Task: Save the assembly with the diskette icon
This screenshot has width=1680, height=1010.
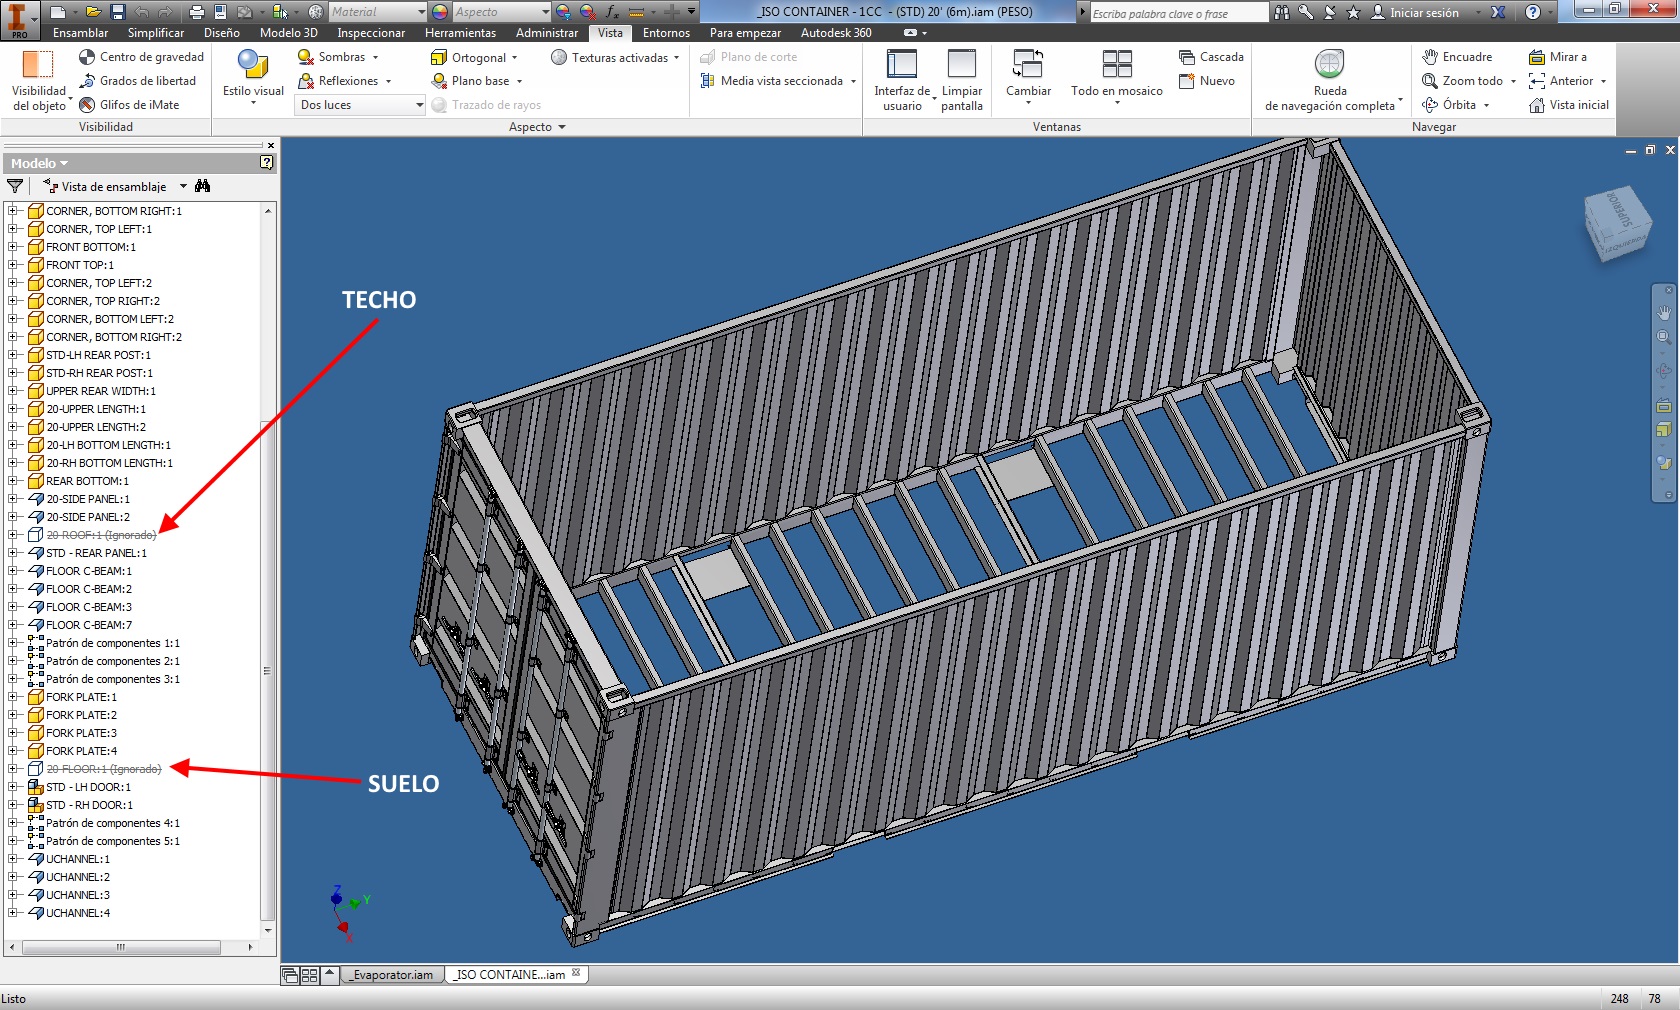Action: (x=117, y=12)
